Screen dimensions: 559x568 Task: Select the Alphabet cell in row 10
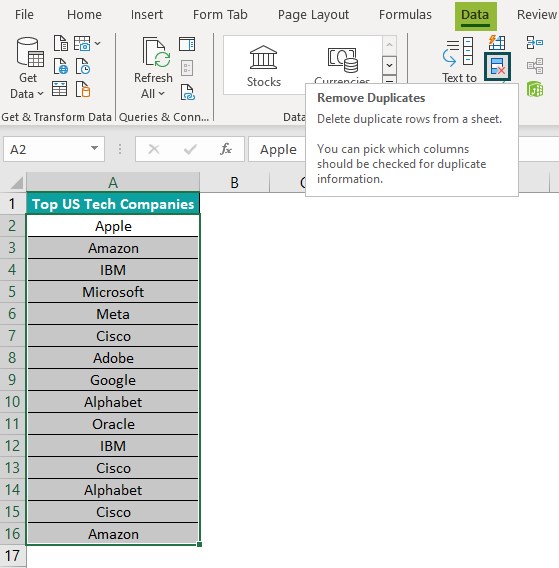113,402
